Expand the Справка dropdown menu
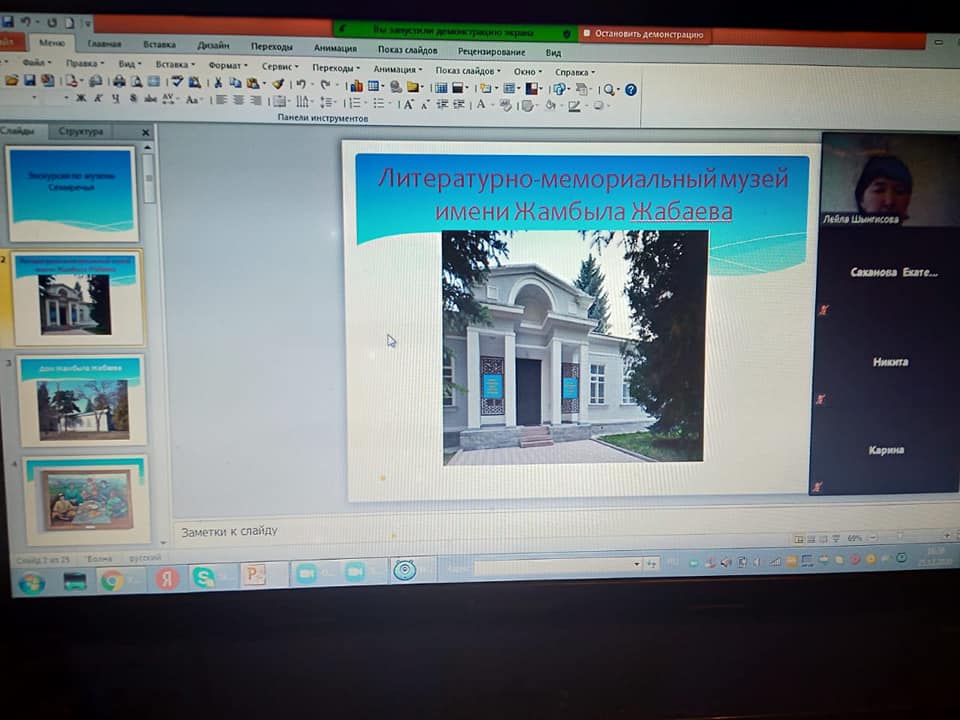The width and height of the screenshot is (960, 720). [x=574, y=72]
